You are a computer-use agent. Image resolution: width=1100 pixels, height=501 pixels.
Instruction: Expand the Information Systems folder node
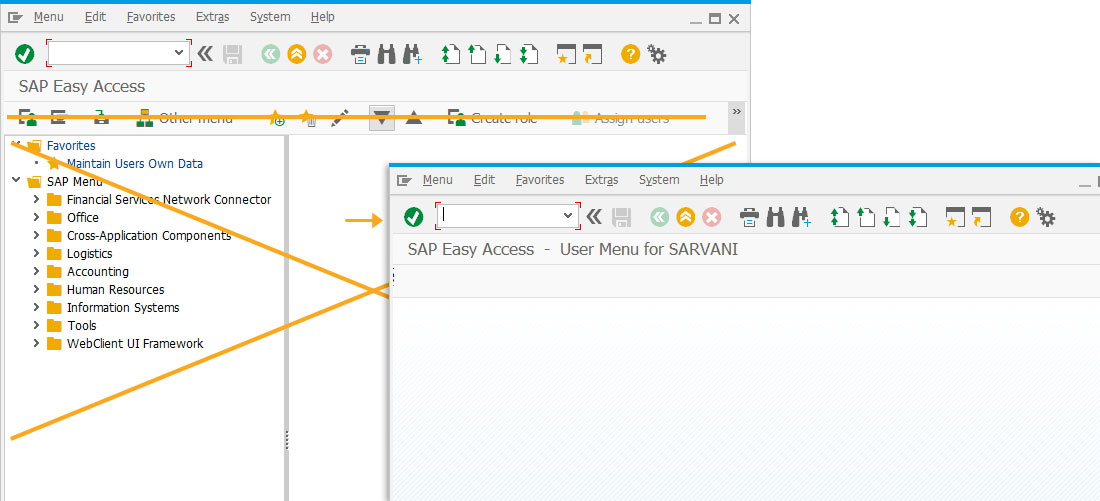point(36,307)
